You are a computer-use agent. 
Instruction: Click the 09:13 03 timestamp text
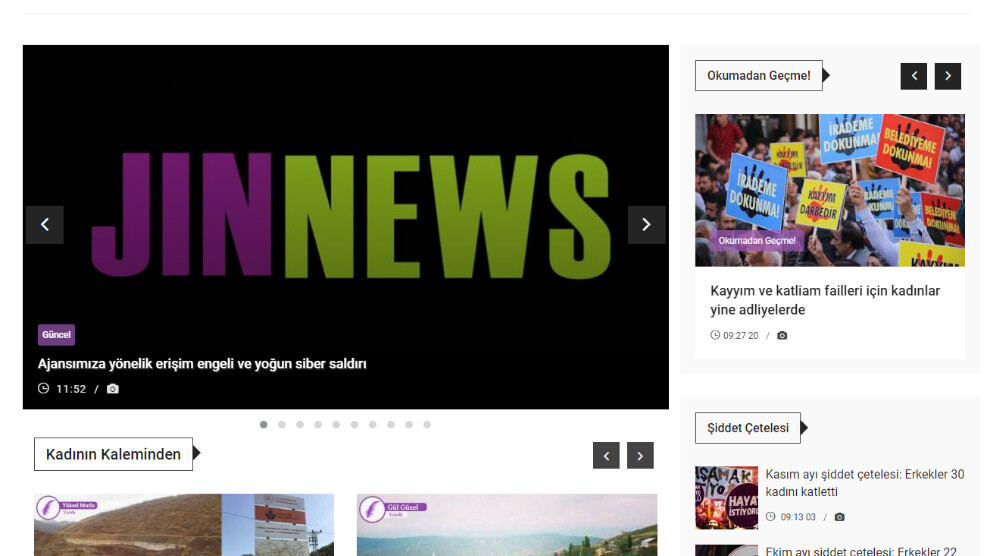click(798, 517)
